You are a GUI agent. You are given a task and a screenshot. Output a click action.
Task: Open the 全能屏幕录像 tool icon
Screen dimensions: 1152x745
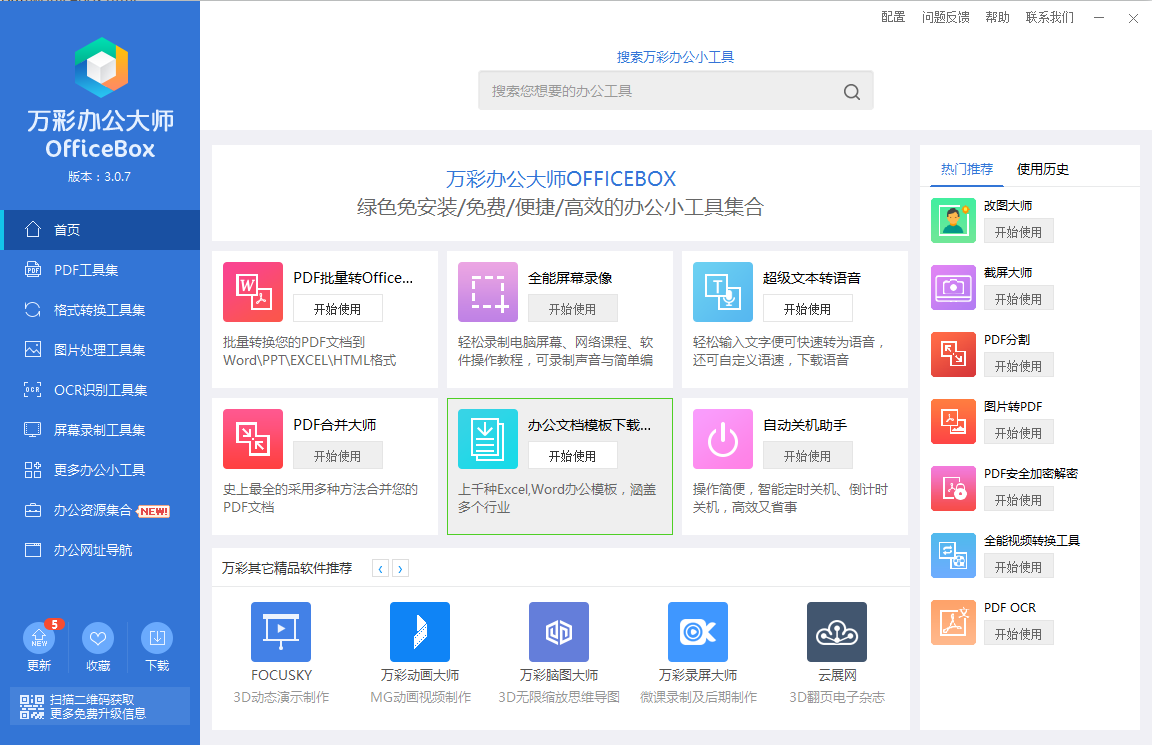click(488, 292)
